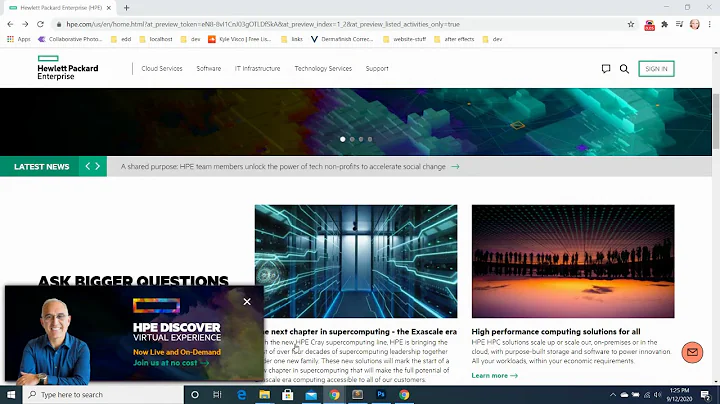The height and width of the screenshot is (404, 720).
Task: Open File Explorer from taskbar
Action: (x=264, y=395)
